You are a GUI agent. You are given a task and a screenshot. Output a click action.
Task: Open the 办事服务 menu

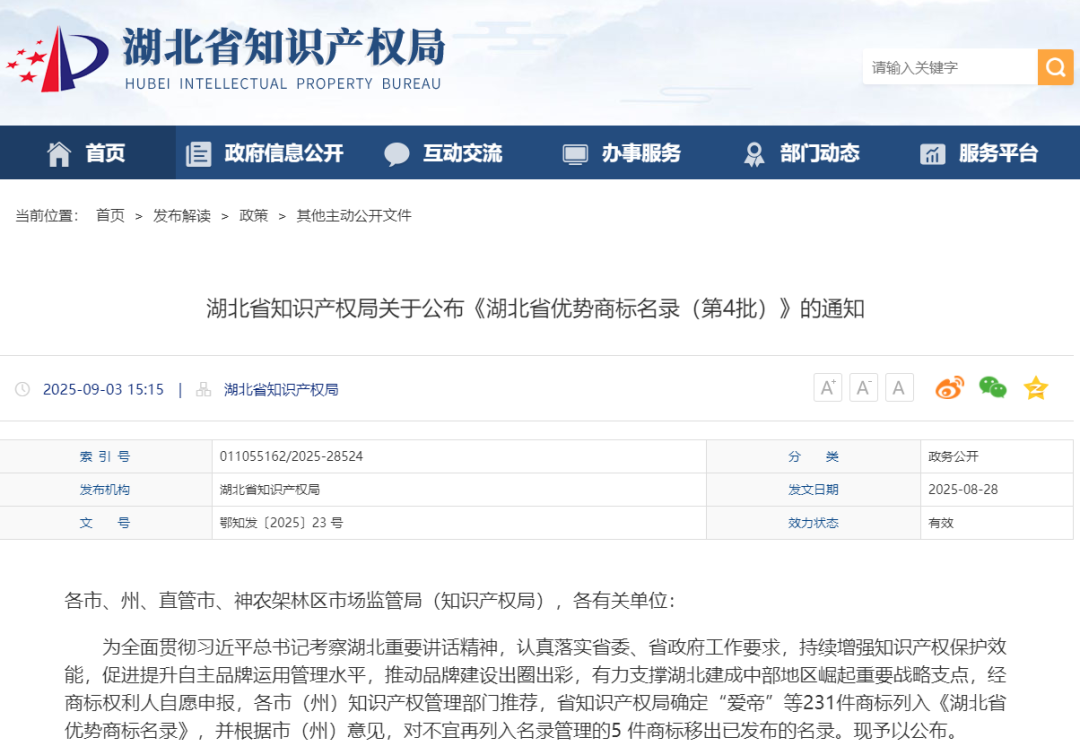tap(621, 153)
